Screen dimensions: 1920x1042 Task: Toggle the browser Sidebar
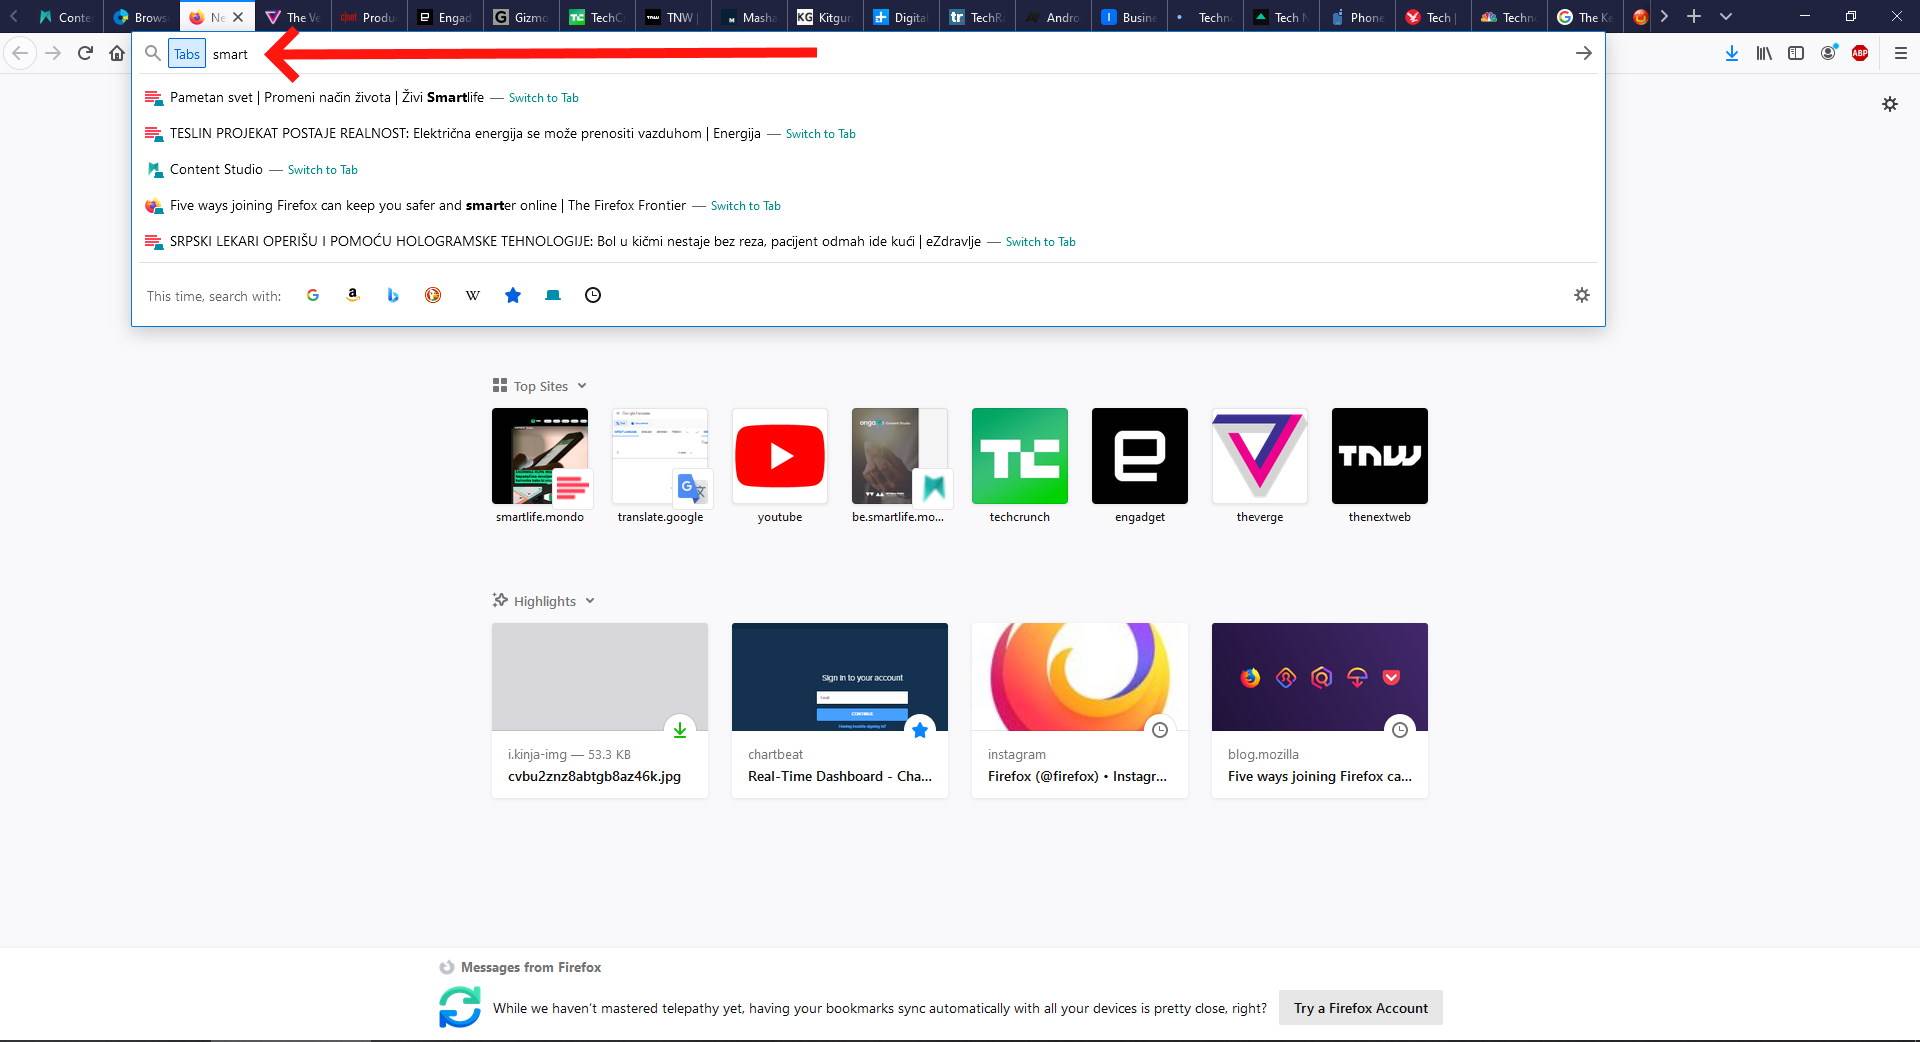click(x=1796, y=53)
